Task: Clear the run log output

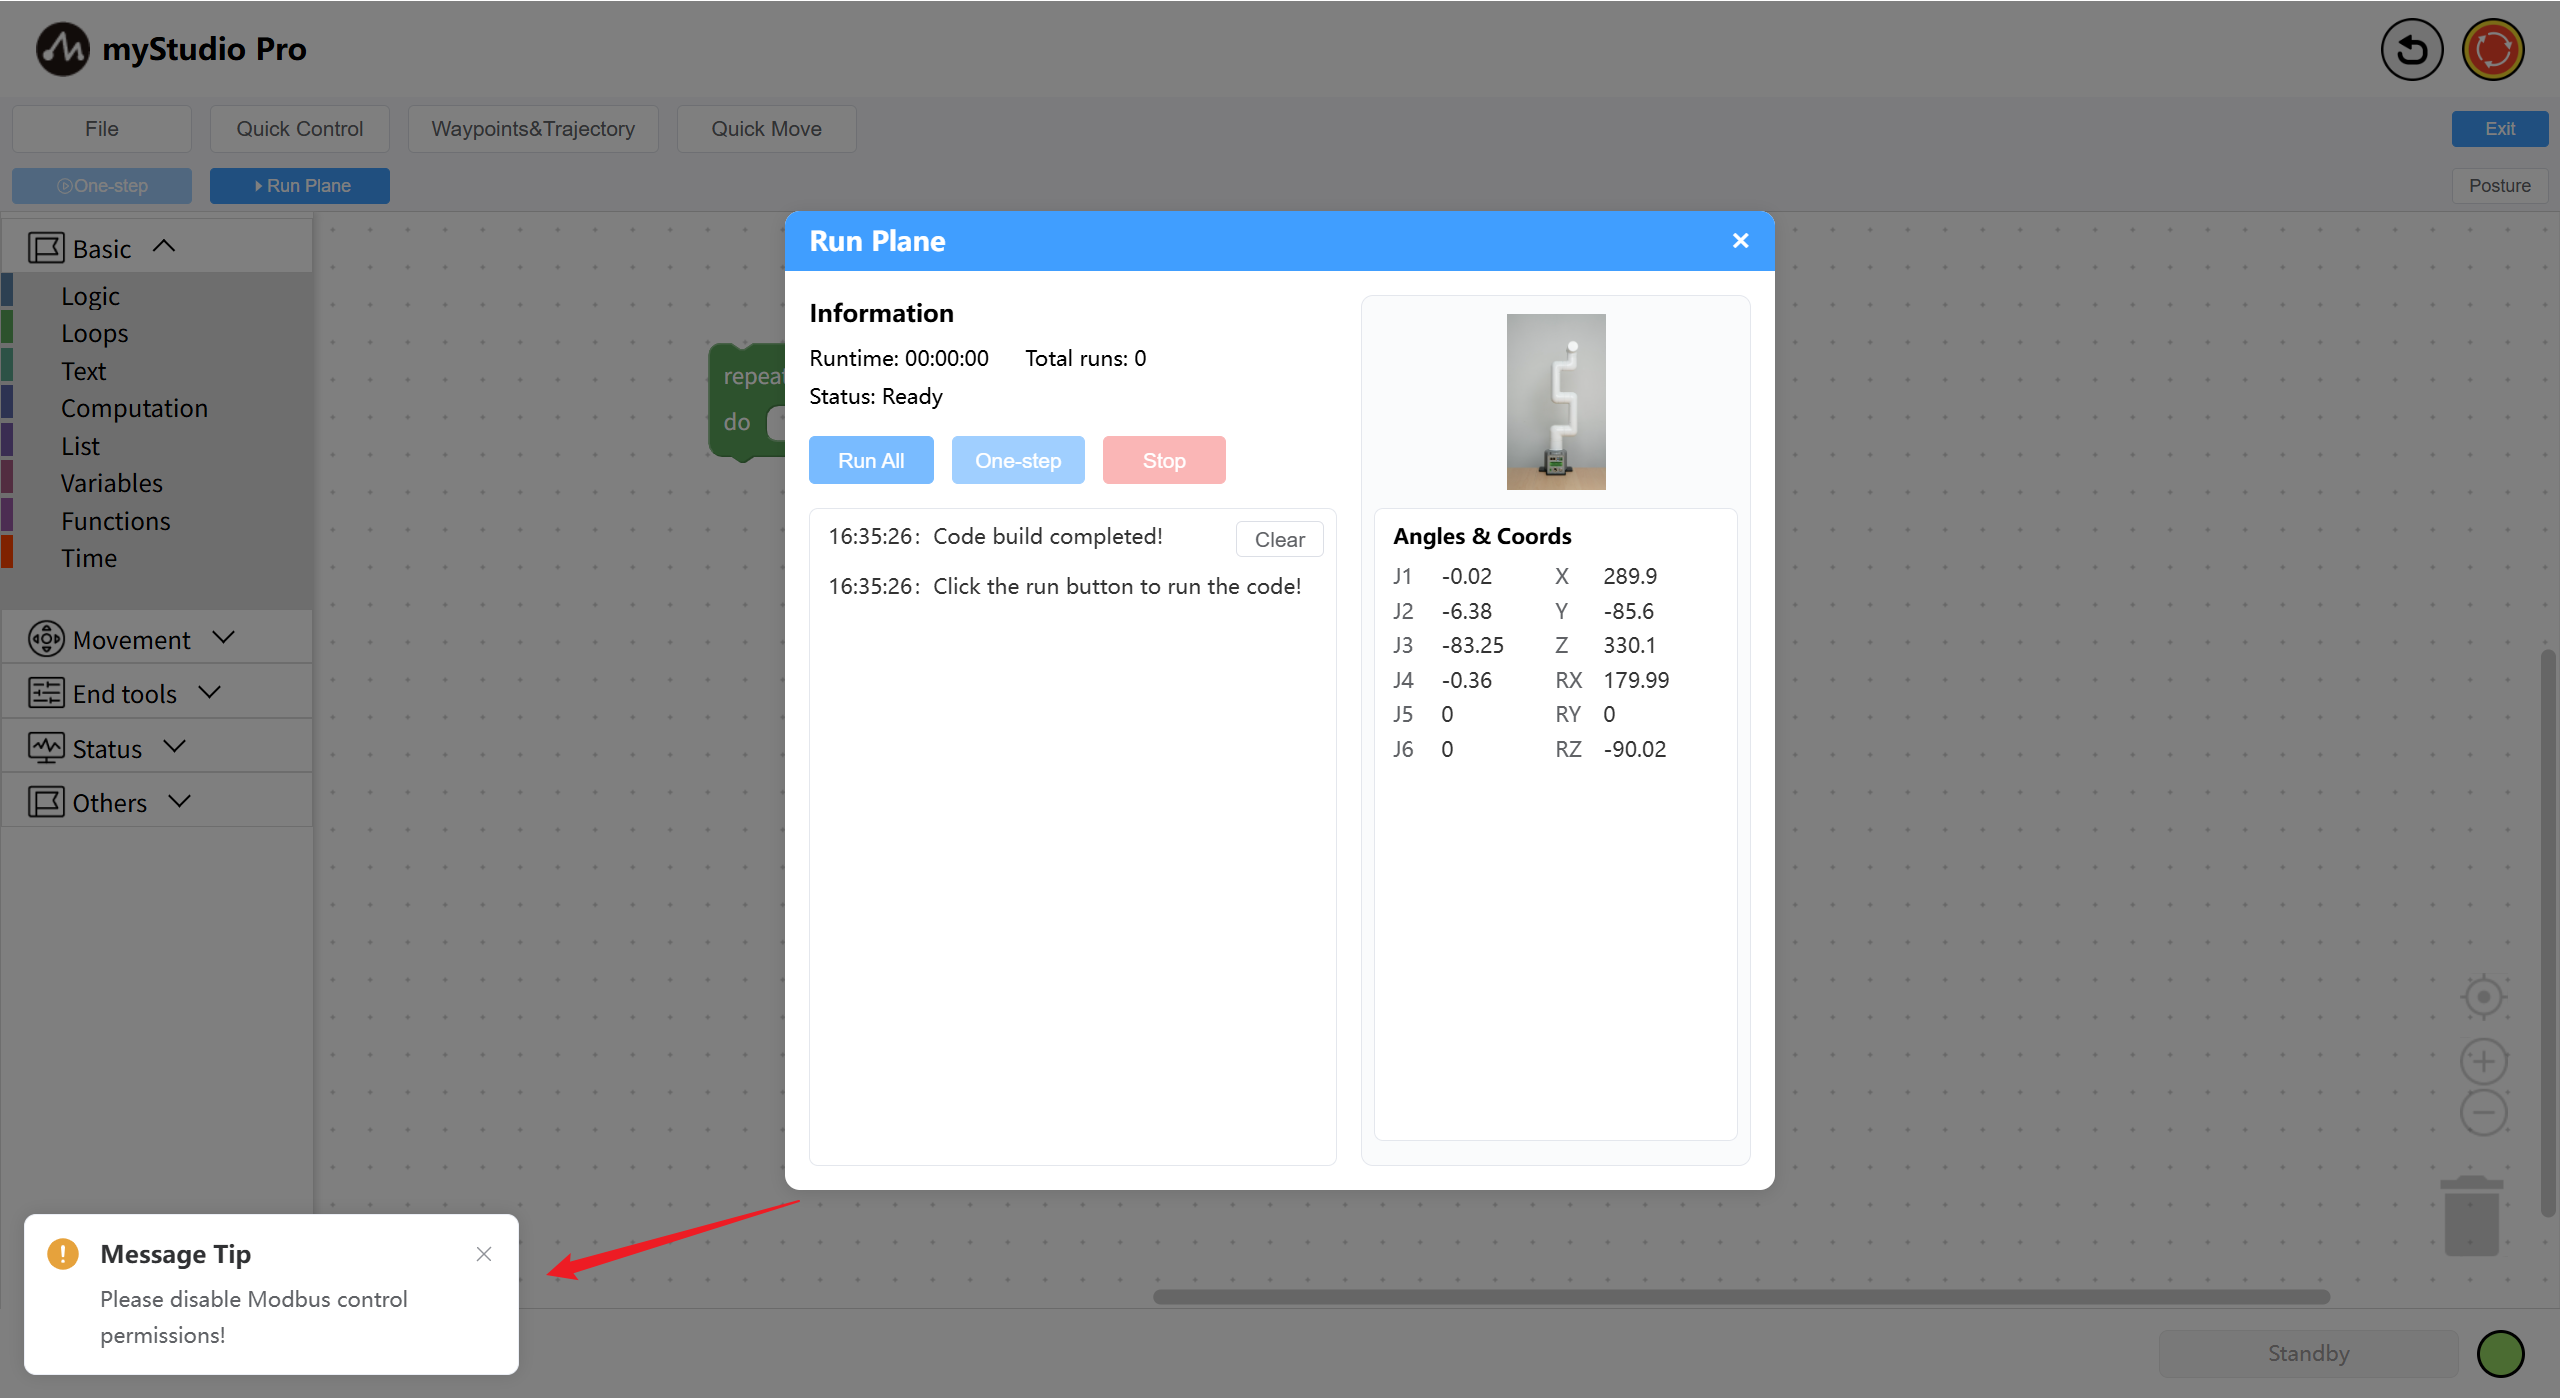Action: click(x=1279, y=540)
